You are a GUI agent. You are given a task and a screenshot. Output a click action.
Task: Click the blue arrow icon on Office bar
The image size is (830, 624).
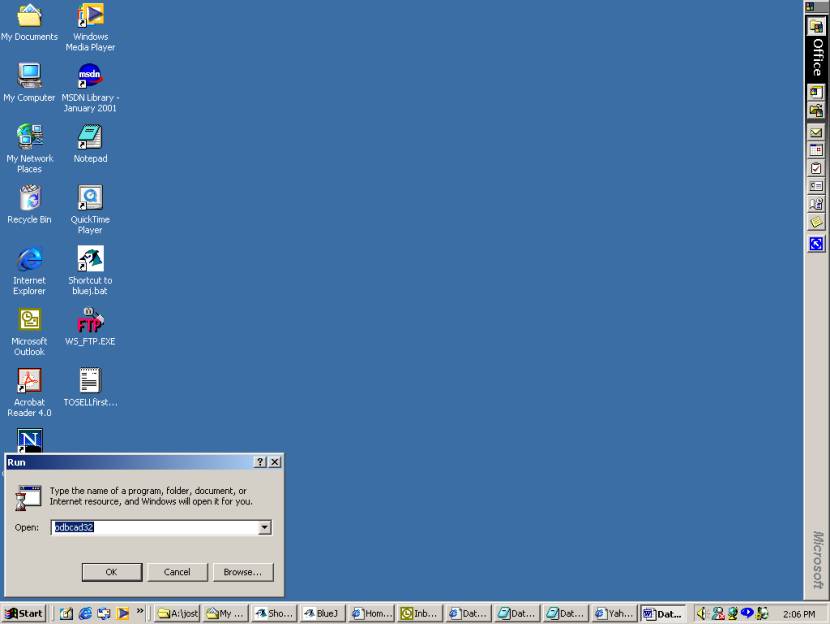[x=816, y=243]
